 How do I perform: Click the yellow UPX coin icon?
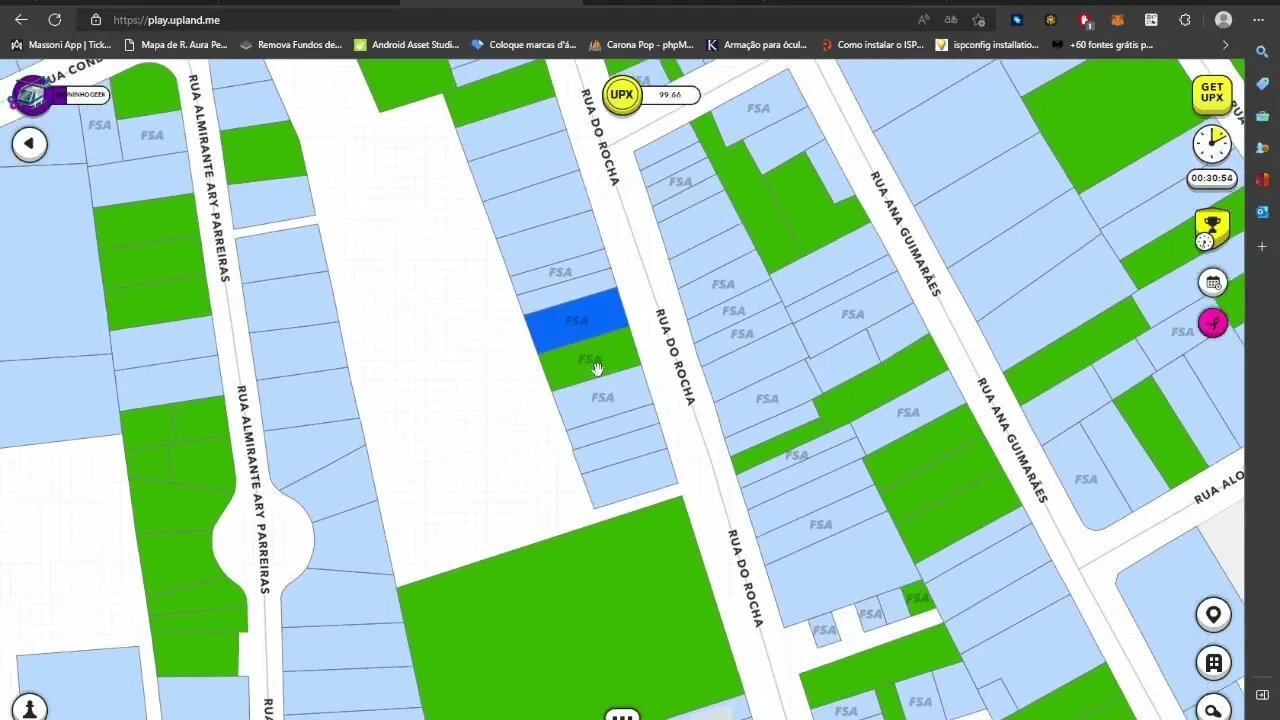622,95
